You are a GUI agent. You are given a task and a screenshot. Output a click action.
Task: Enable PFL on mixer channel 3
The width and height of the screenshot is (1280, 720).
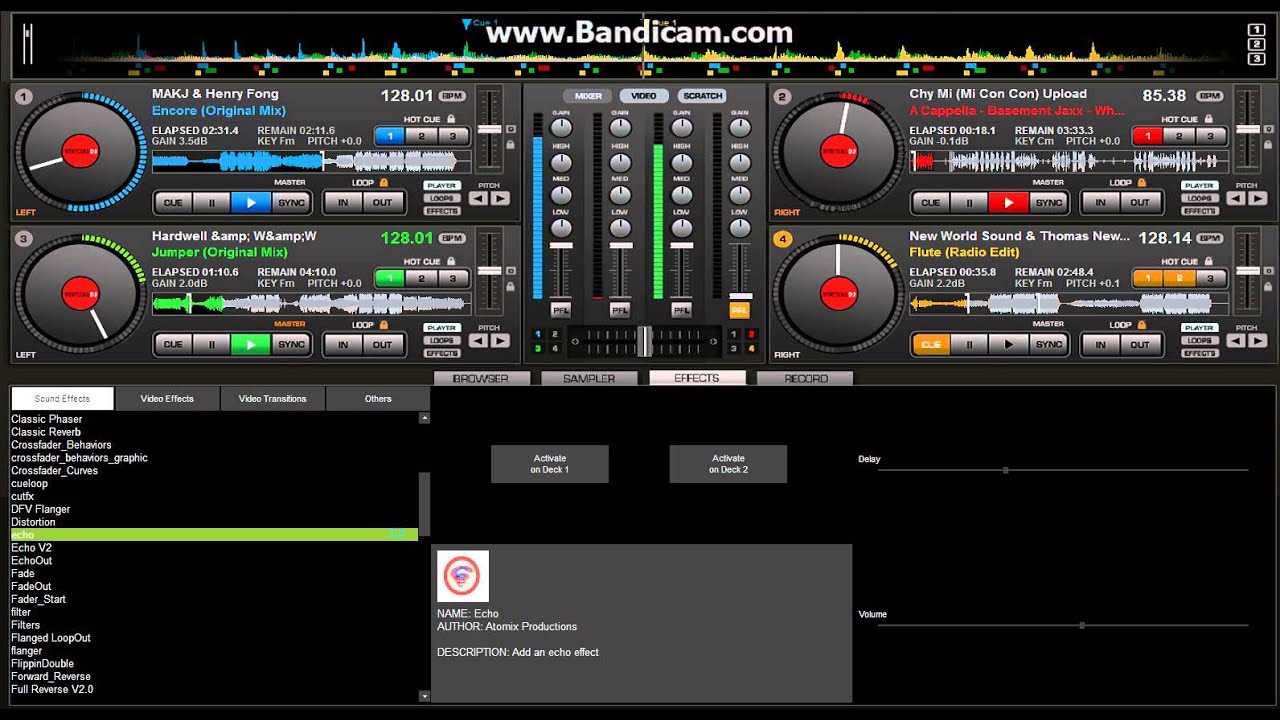(x=681, y=310)
